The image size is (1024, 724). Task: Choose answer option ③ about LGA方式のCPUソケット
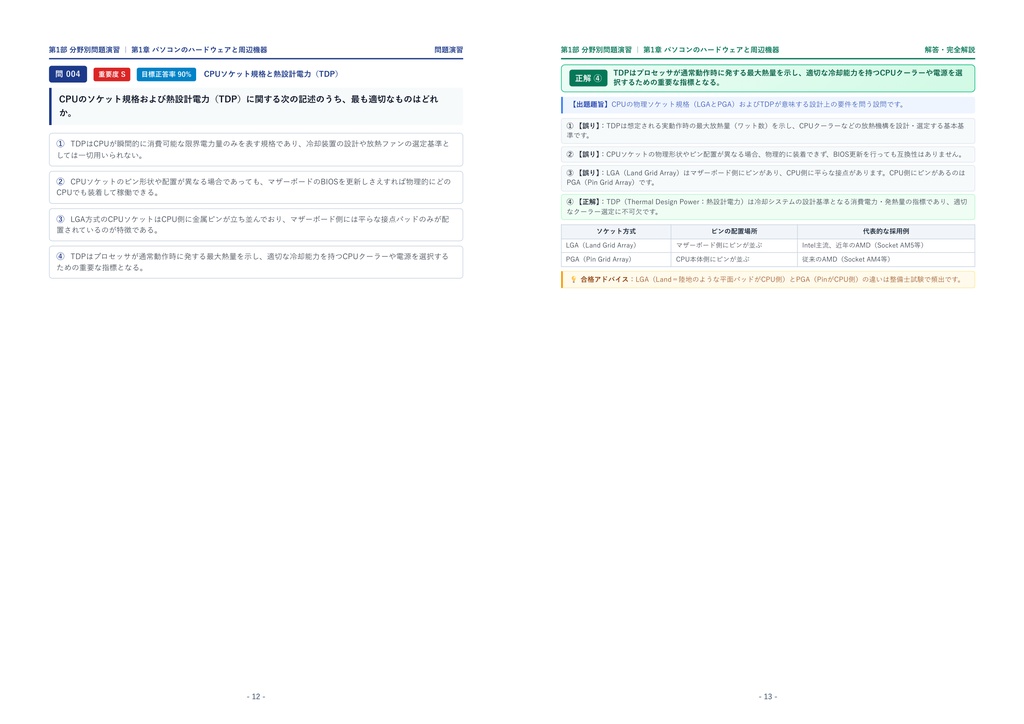(256, 225)
